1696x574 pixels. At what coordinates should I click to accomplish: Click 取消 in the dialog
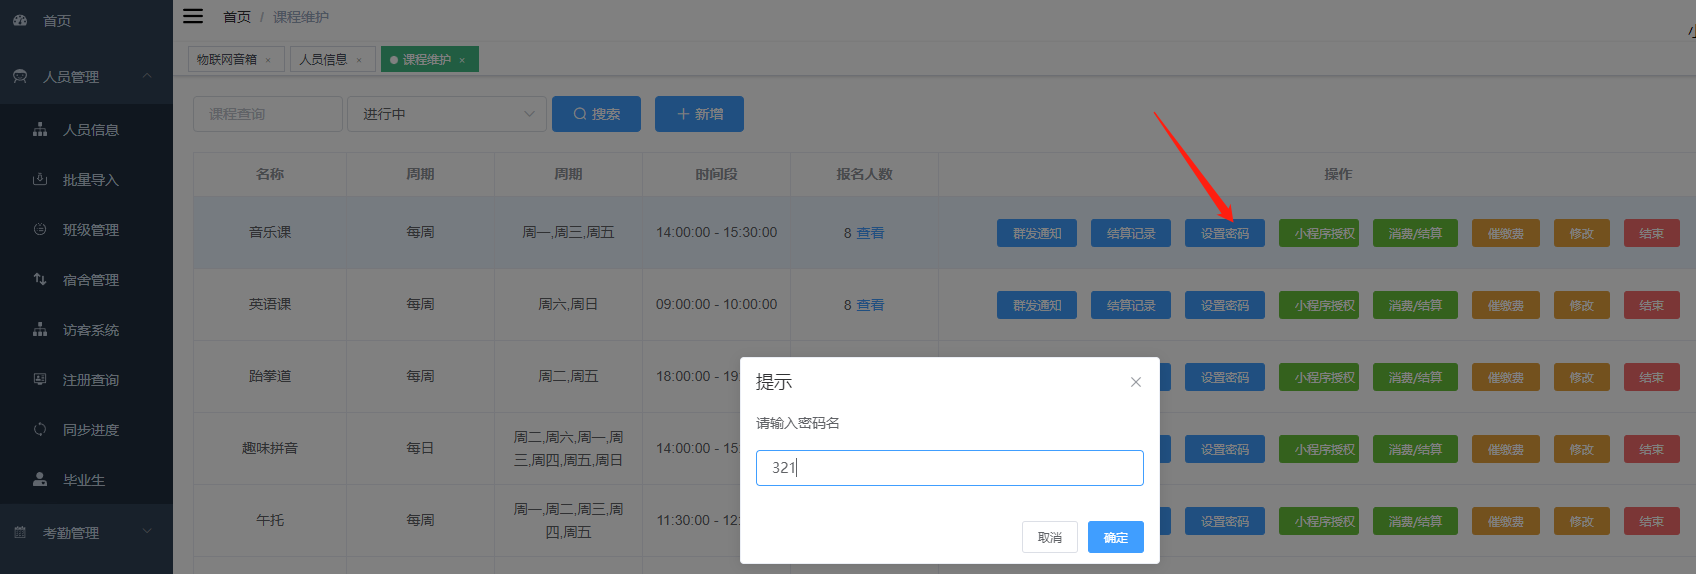pyautogui.click(x=1050, y=537)
